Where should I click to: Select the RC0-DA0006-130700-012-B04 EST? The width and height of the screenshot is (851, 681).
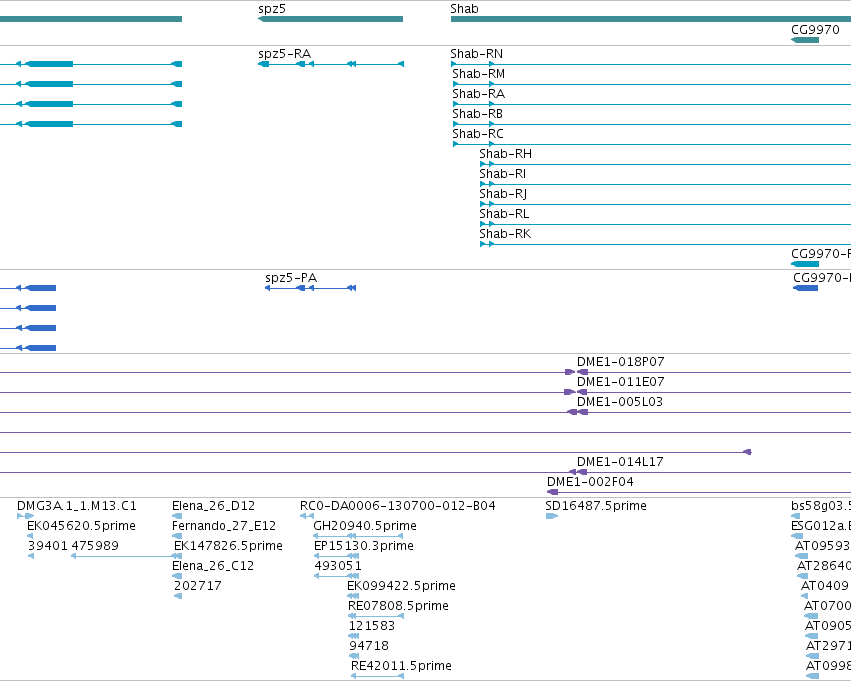[x=398, y=506]
